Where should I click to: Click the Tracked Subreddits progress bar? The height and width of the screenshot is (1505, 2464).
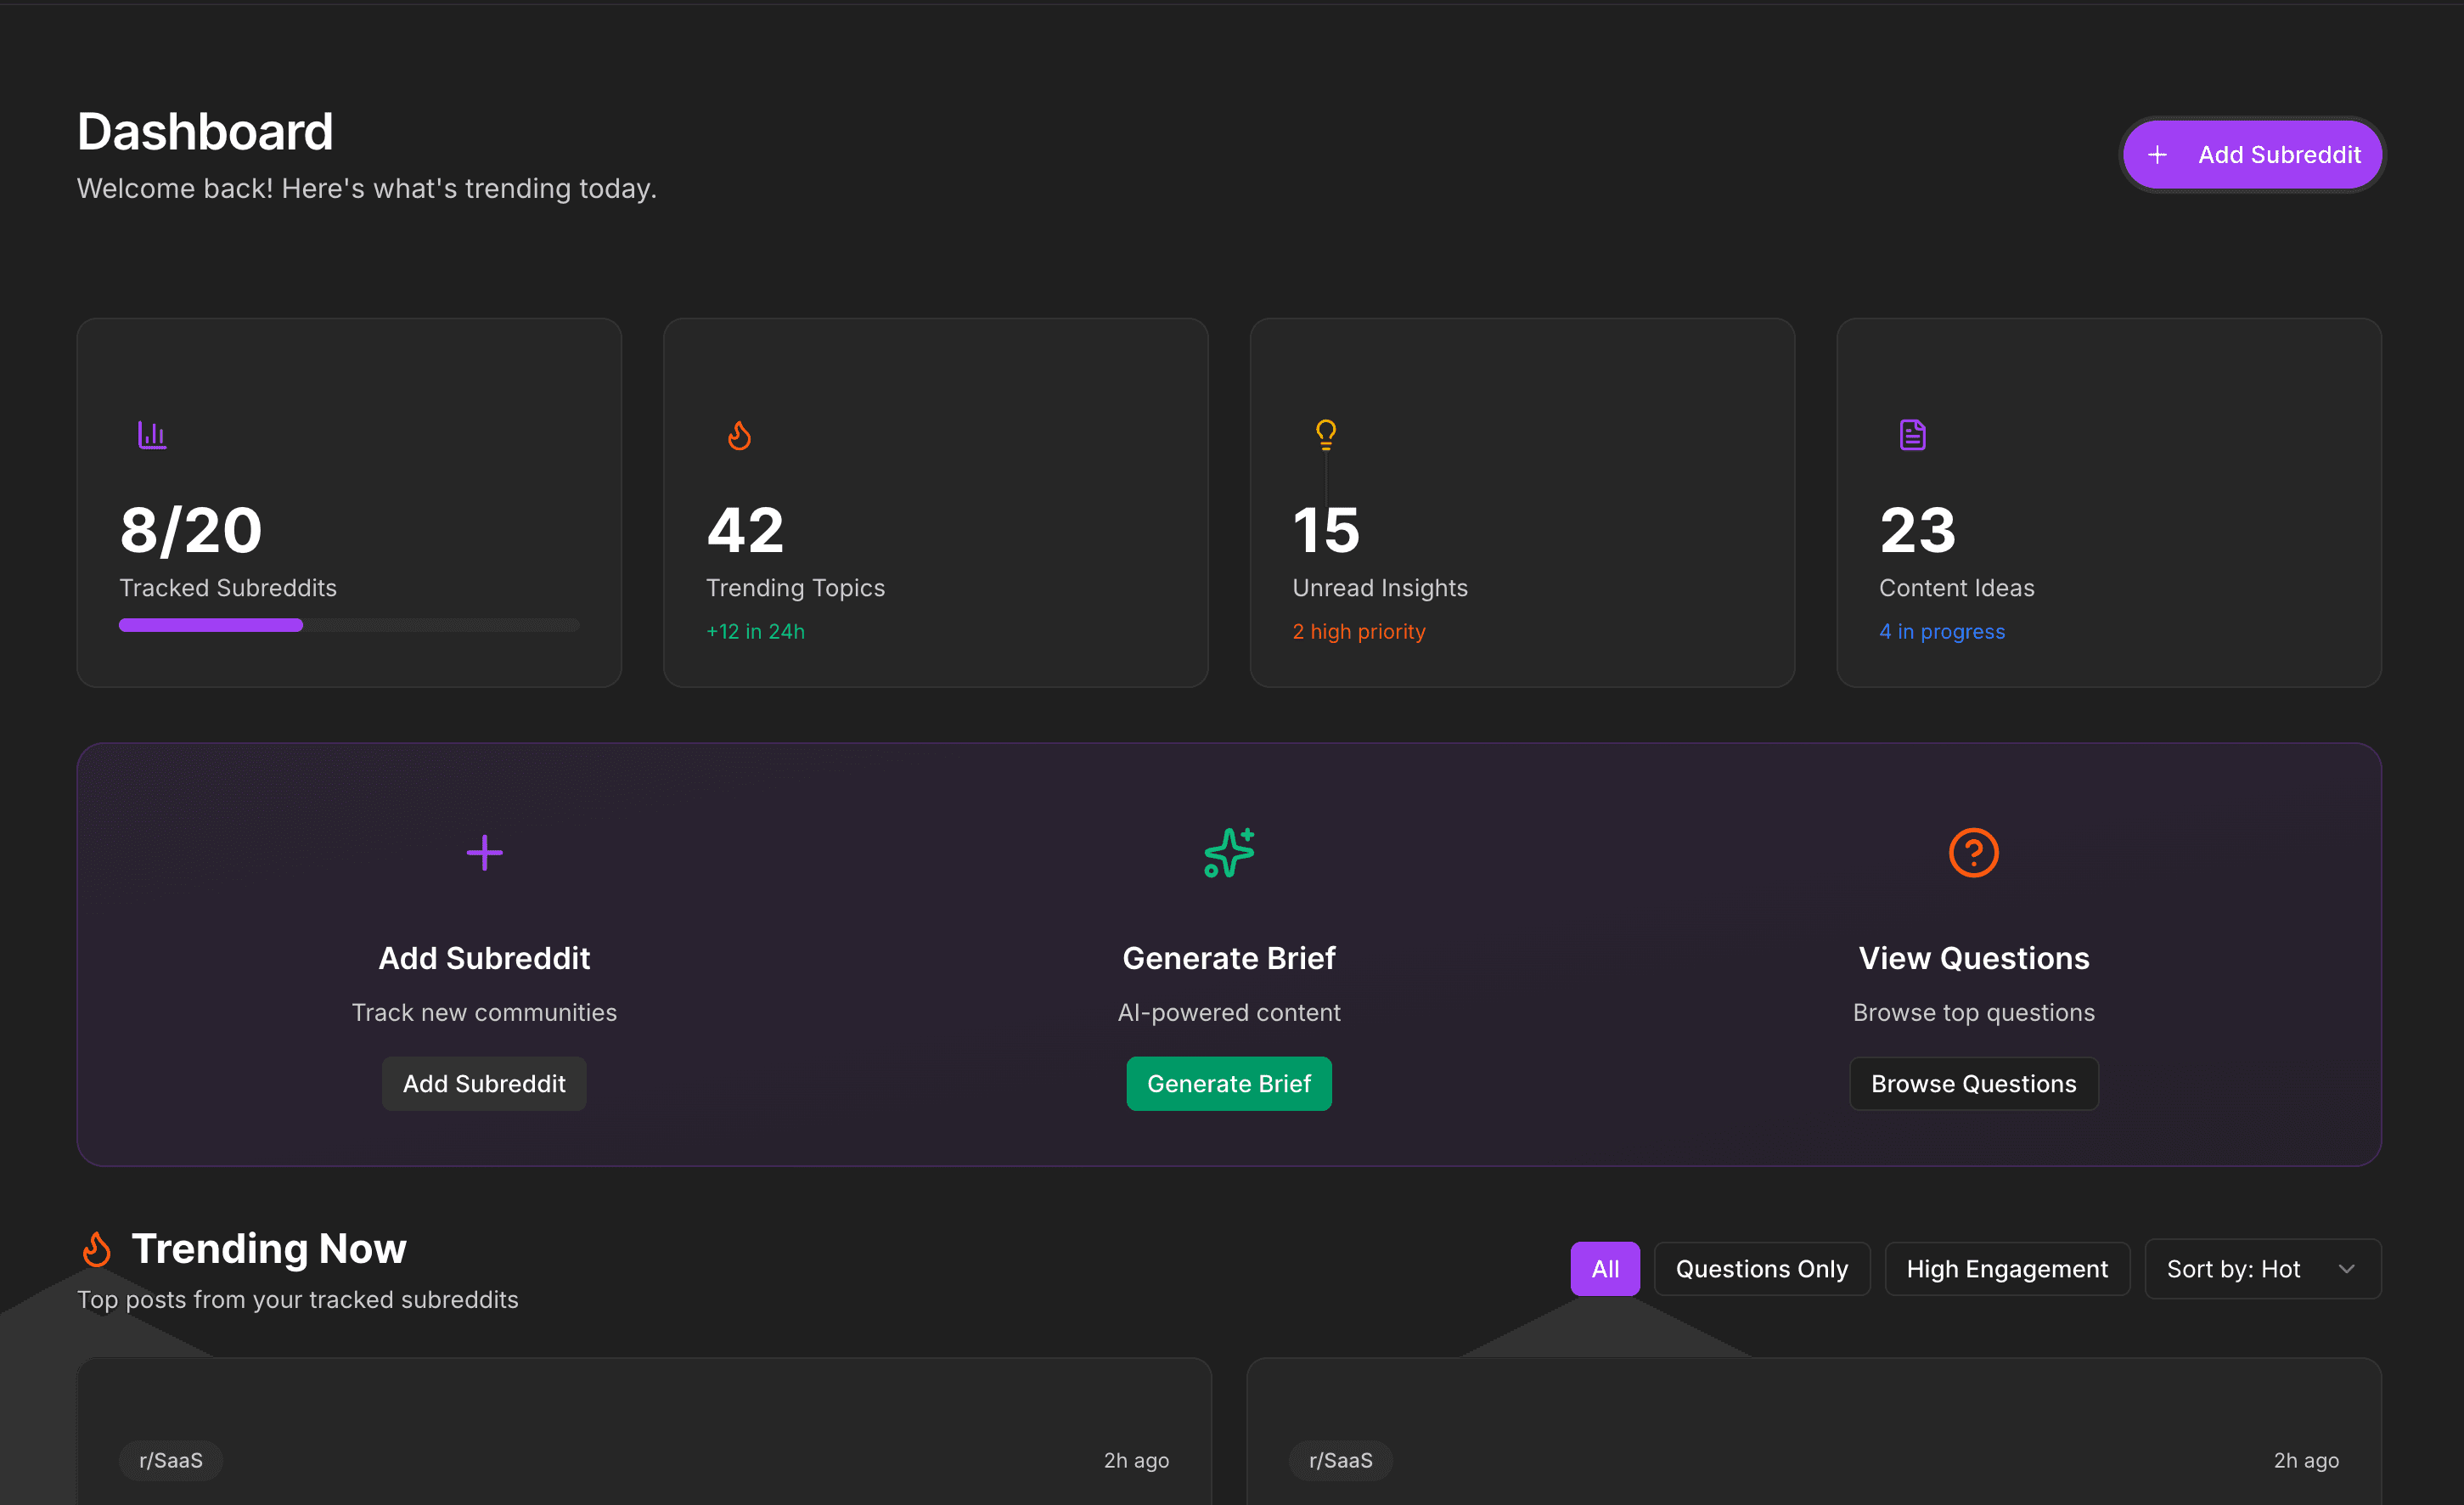click(349, 624)
